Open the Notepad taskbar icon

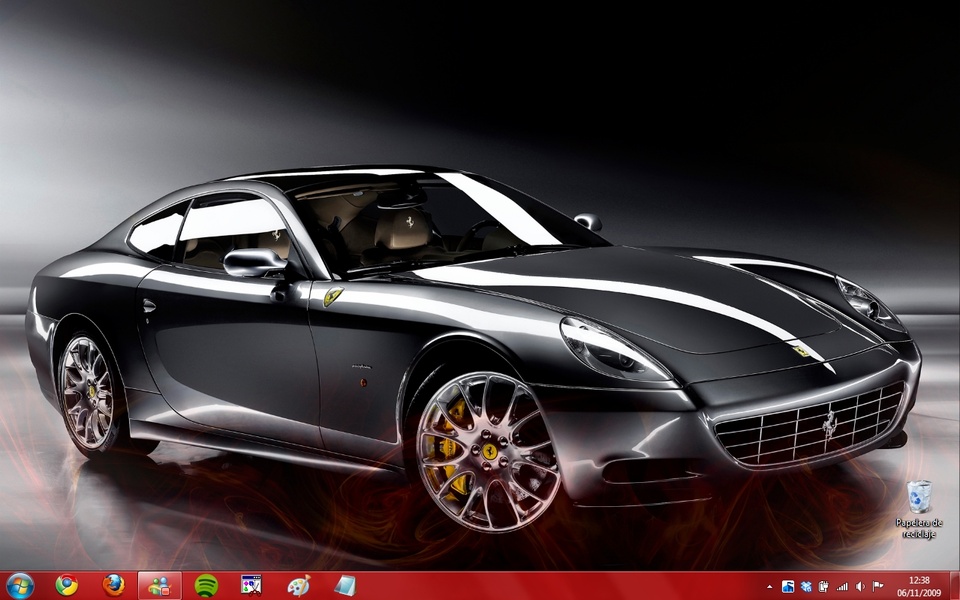click(344, 585)
